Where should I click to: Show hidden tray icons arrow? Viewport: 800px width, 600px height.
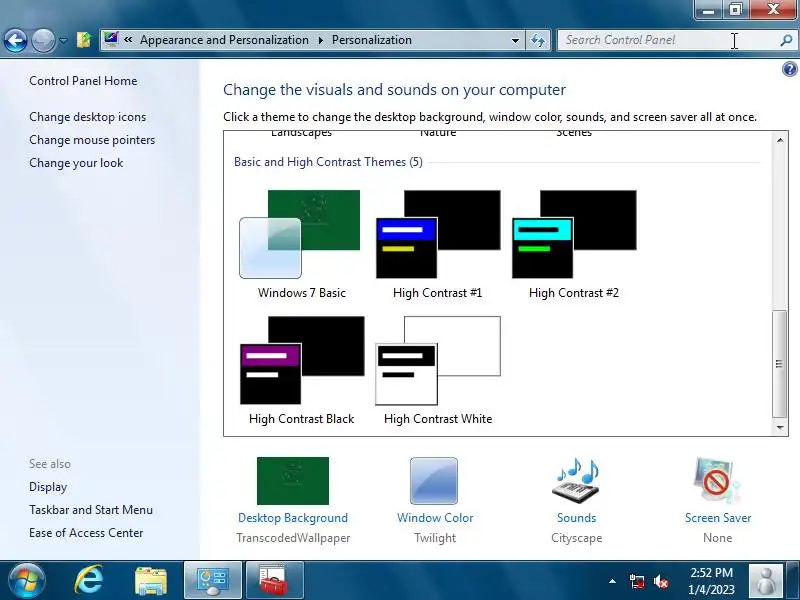pyautogui.click(x=612, y=581)
